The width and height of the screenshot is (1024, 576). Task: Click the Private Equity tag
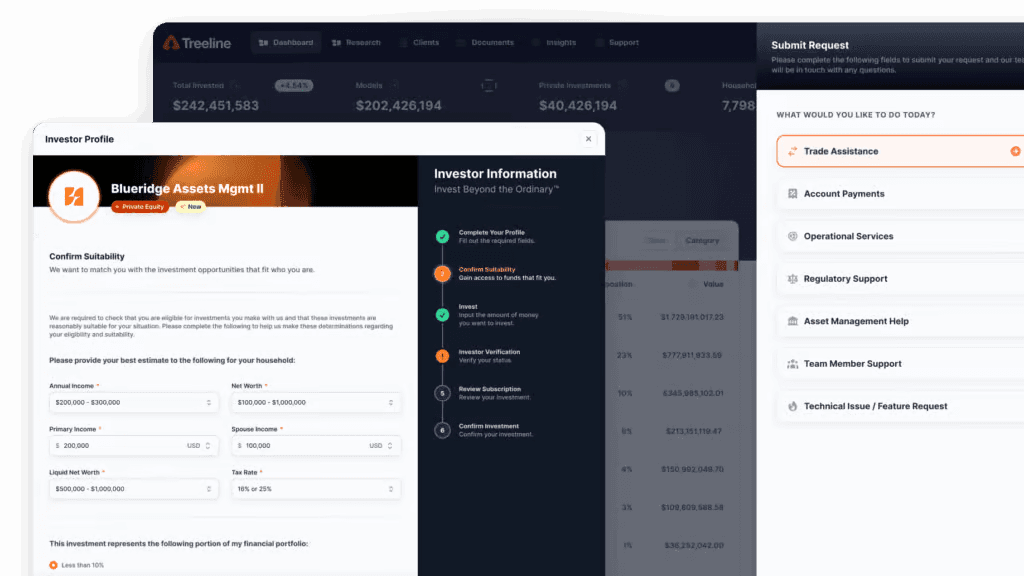(140, 207)
